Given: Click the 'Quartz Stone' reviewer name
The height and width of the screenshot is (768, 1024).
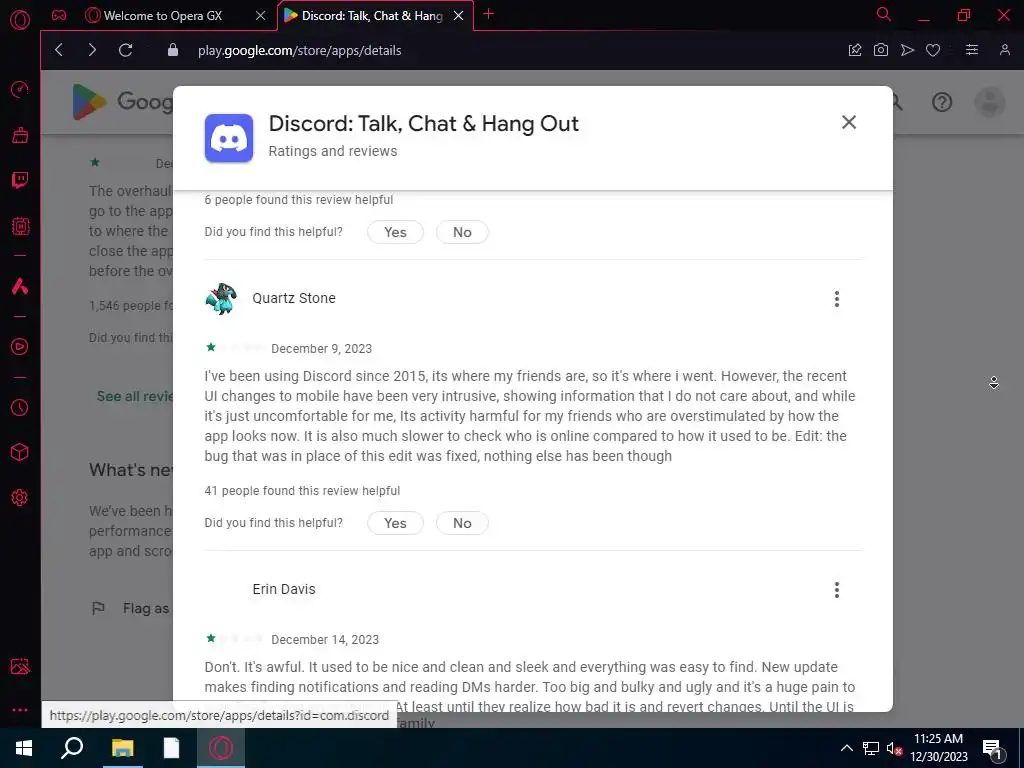Looking at the screenshot, I should click(294, 298).
